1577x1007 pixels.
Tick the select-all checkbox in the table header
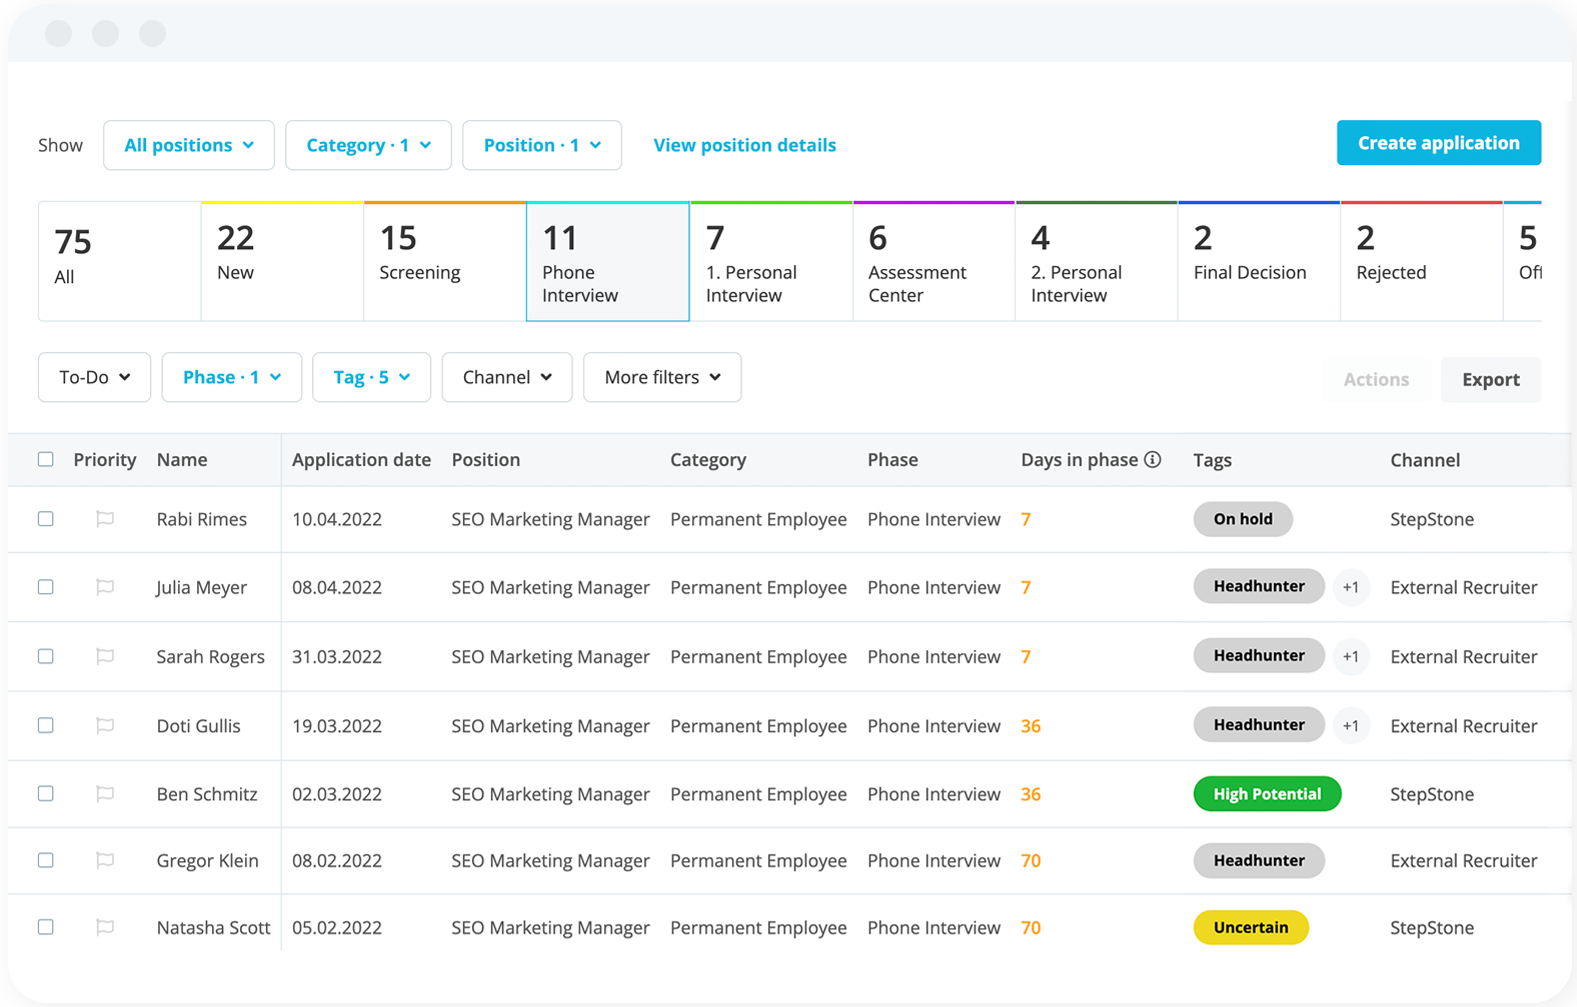coord(46,459)
